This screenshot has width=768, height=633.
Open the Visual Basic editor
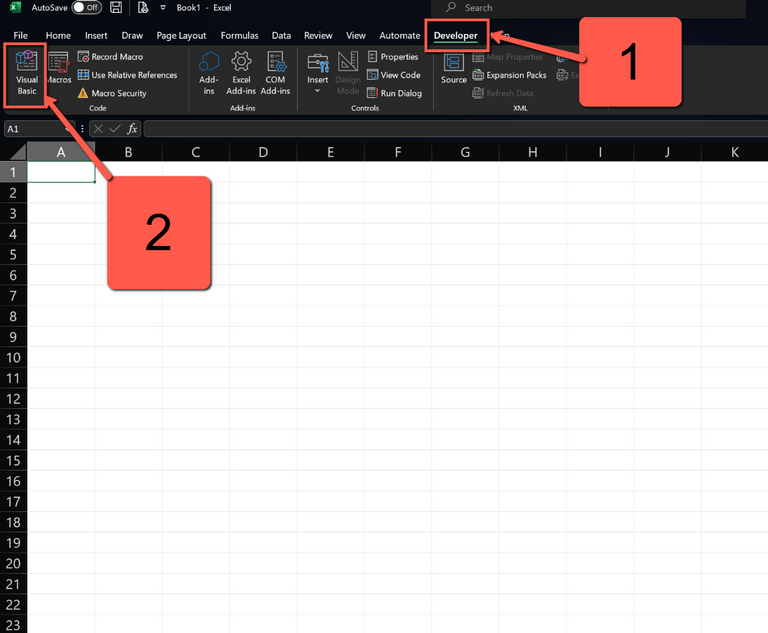[x=26, y=73]
